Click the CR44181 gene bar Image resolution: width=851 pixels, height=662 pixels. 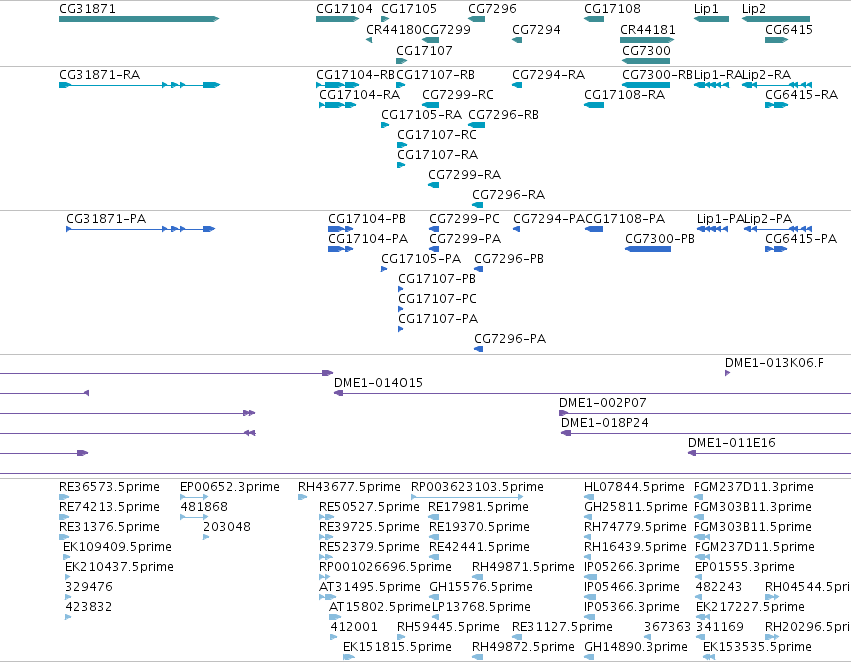tap(647, 40)
